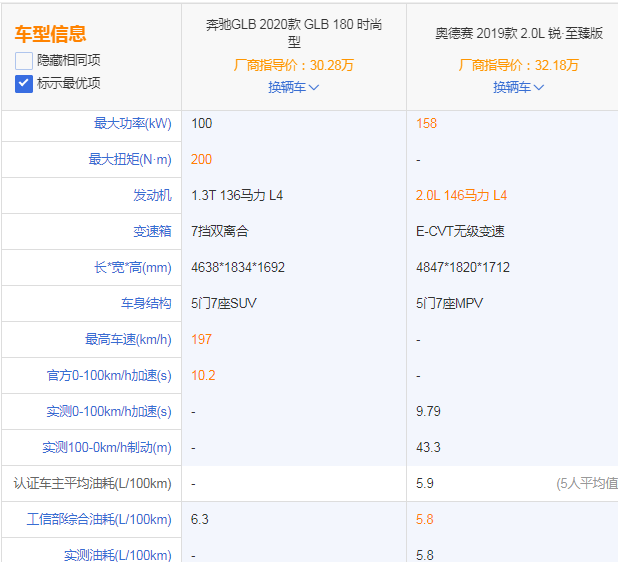Click the 最大扭矩(N·m) row label
This screenshot has width=618, height=562.
(130, 159)
